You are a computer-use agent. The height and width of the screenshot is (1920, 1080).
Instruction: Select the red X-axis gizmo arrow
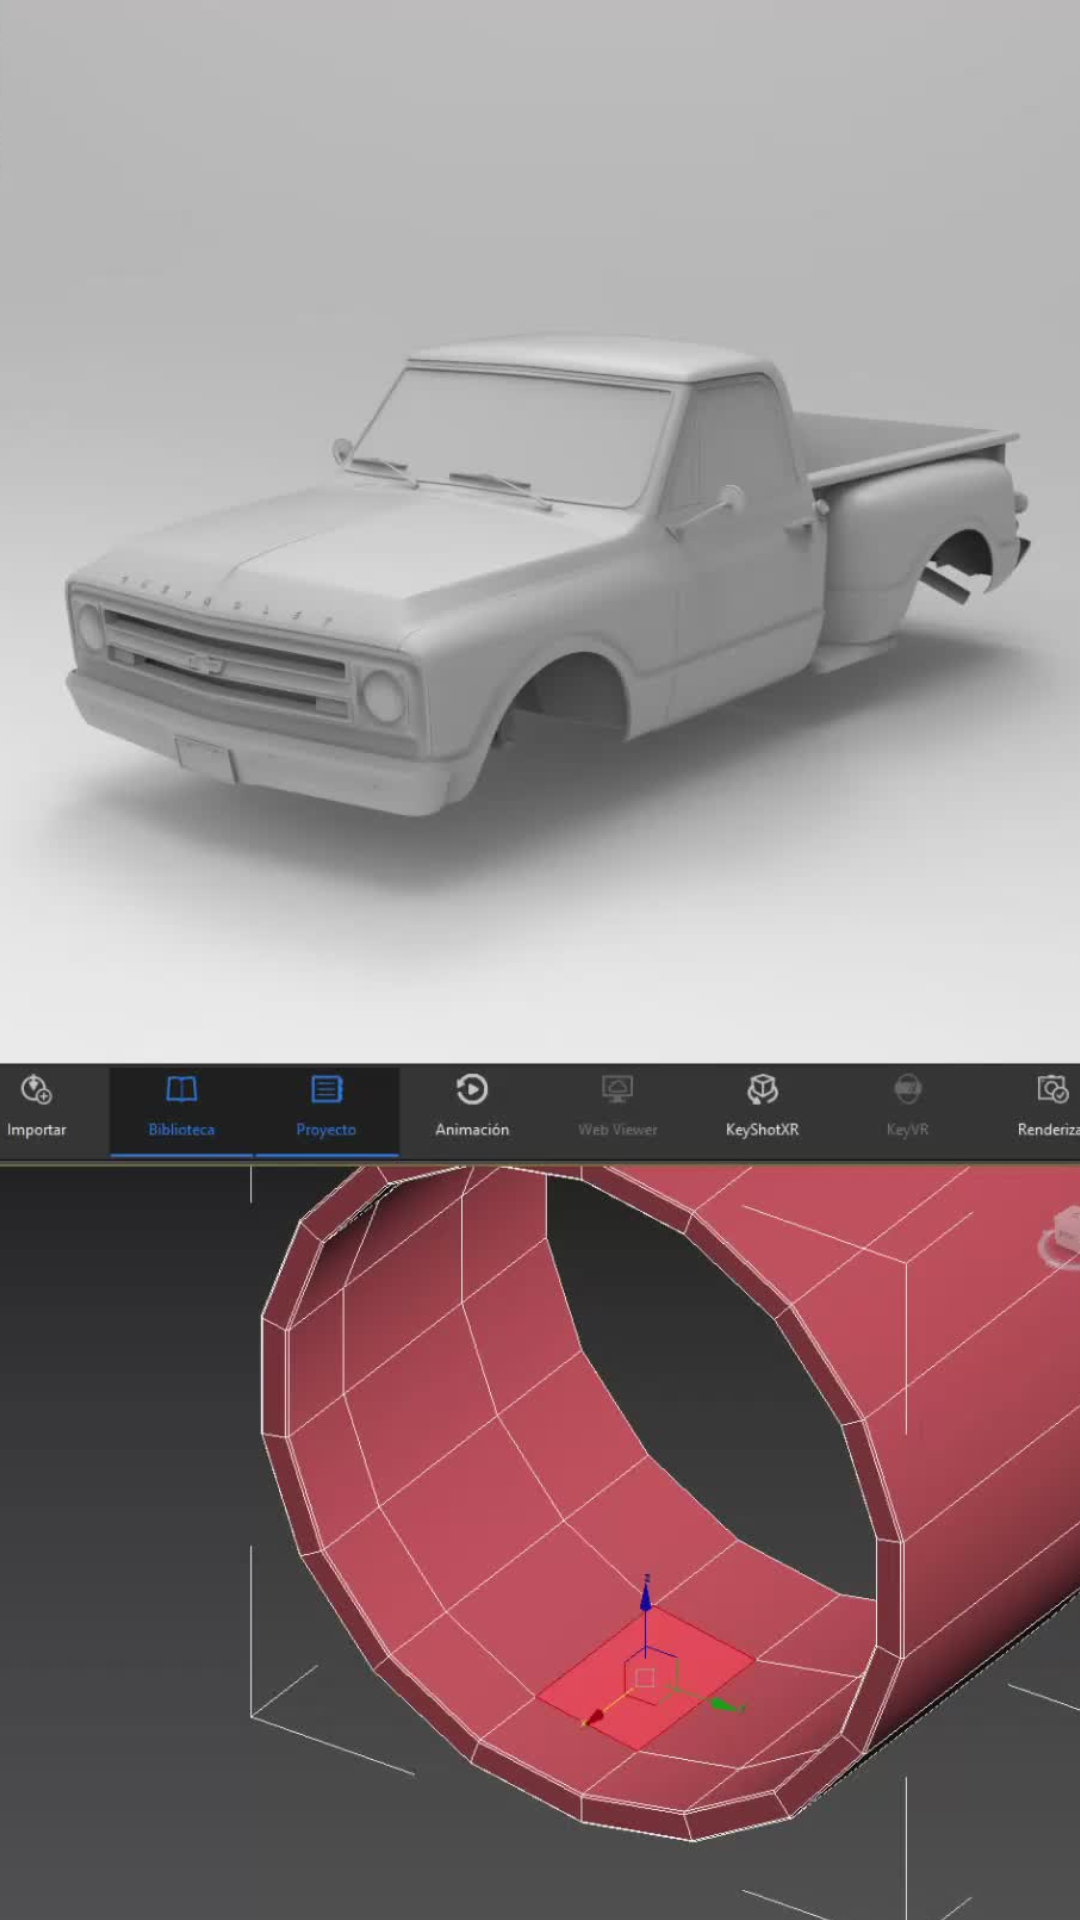coord(593,1718)
